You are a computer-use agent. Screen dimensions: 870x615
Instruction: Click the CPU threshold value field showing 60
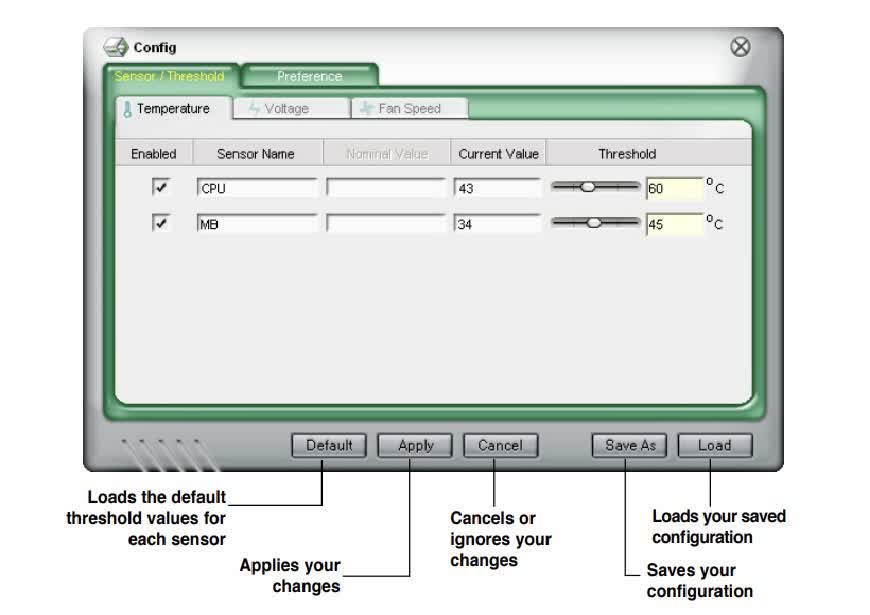coord(675,189)
